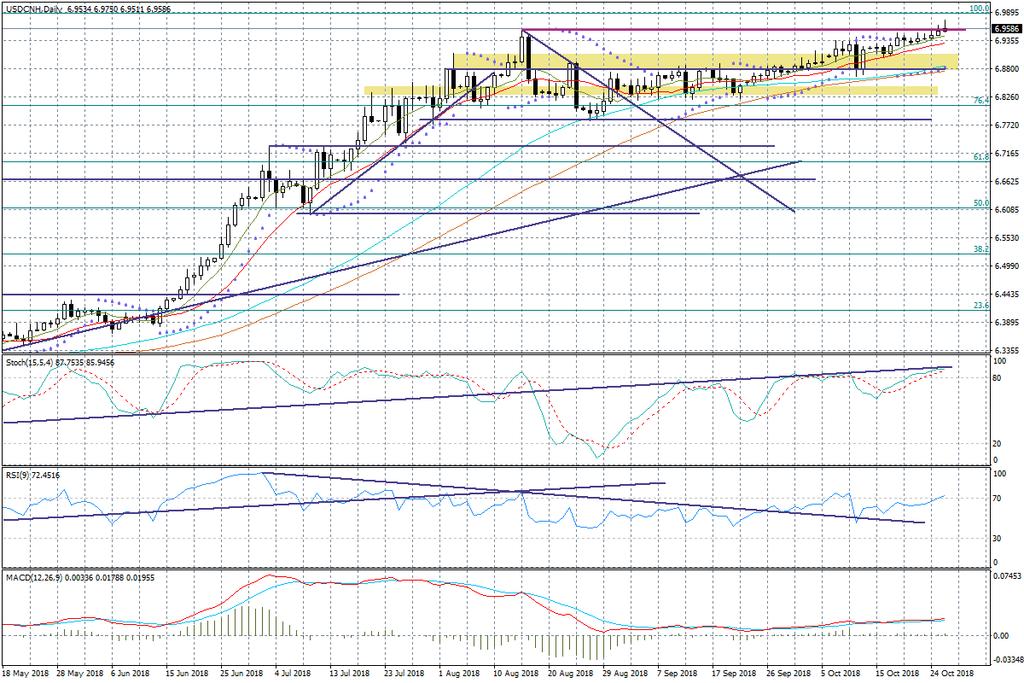The height and width of the screenshot is (683, 1024).
Task: Click the 7 Sep 2018 date label
Action: (x=678, y=673)
